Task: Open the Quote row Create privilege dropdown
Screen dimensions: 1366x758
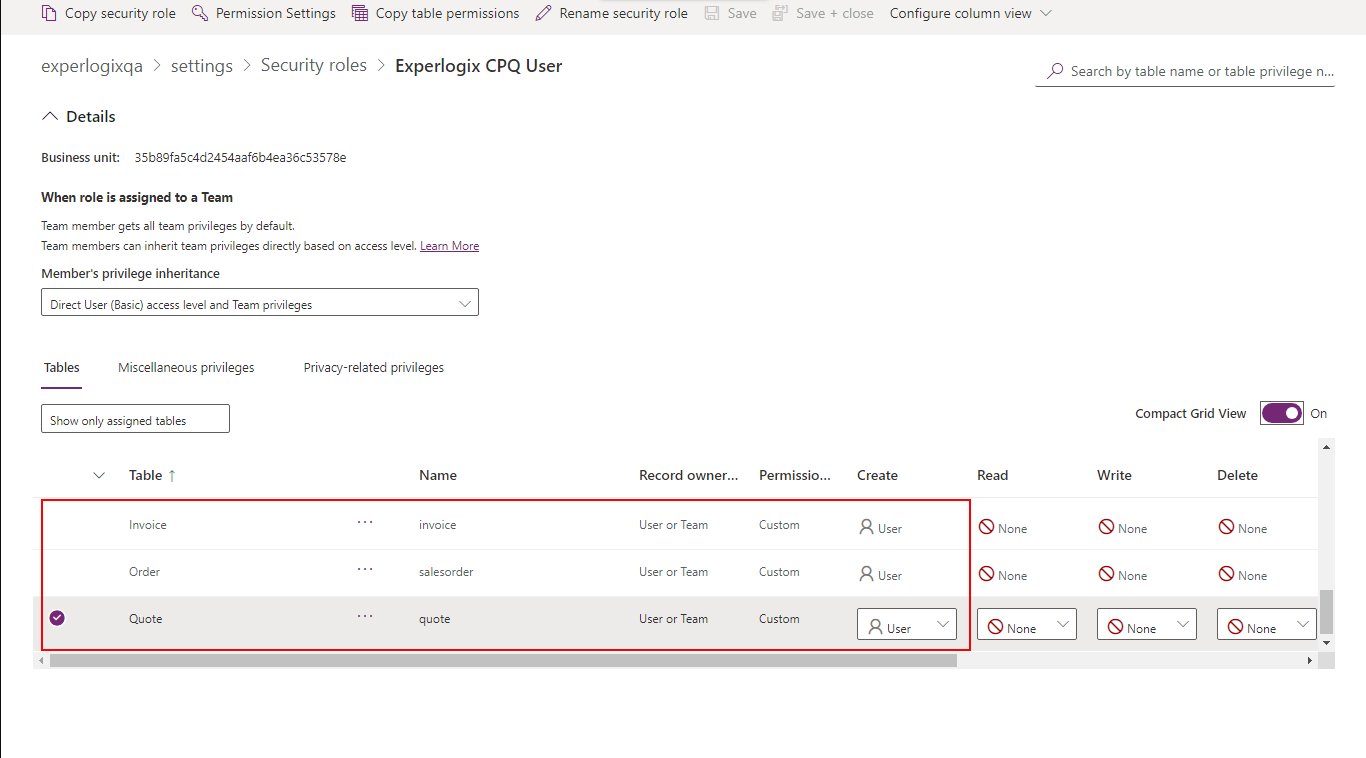Action: click(907, 625)
